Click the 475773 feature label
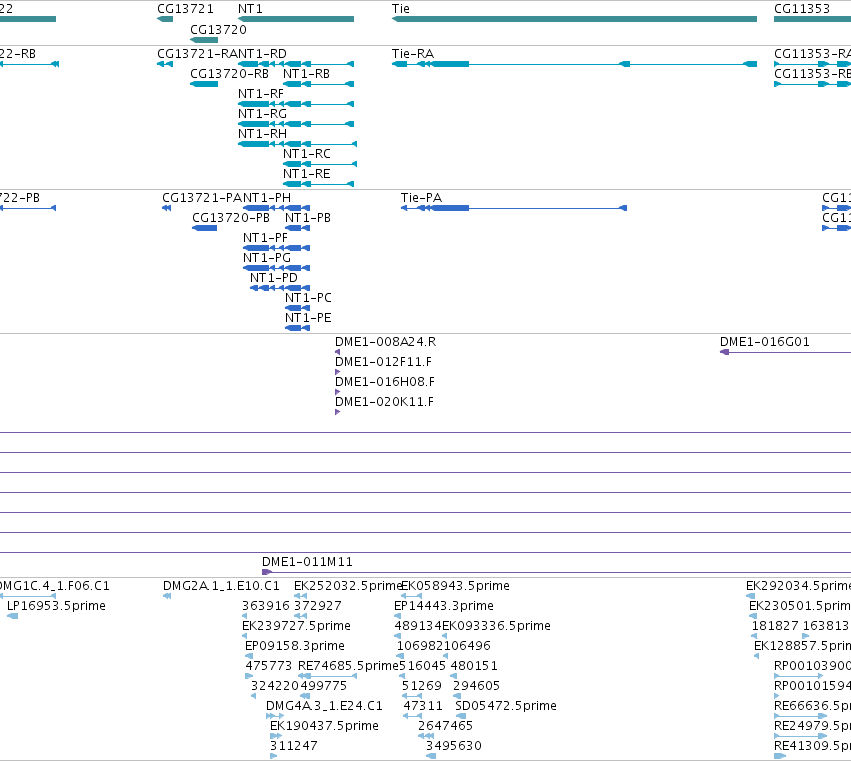The height and width of the screenshot is (761, 851). tap(269, 666)
